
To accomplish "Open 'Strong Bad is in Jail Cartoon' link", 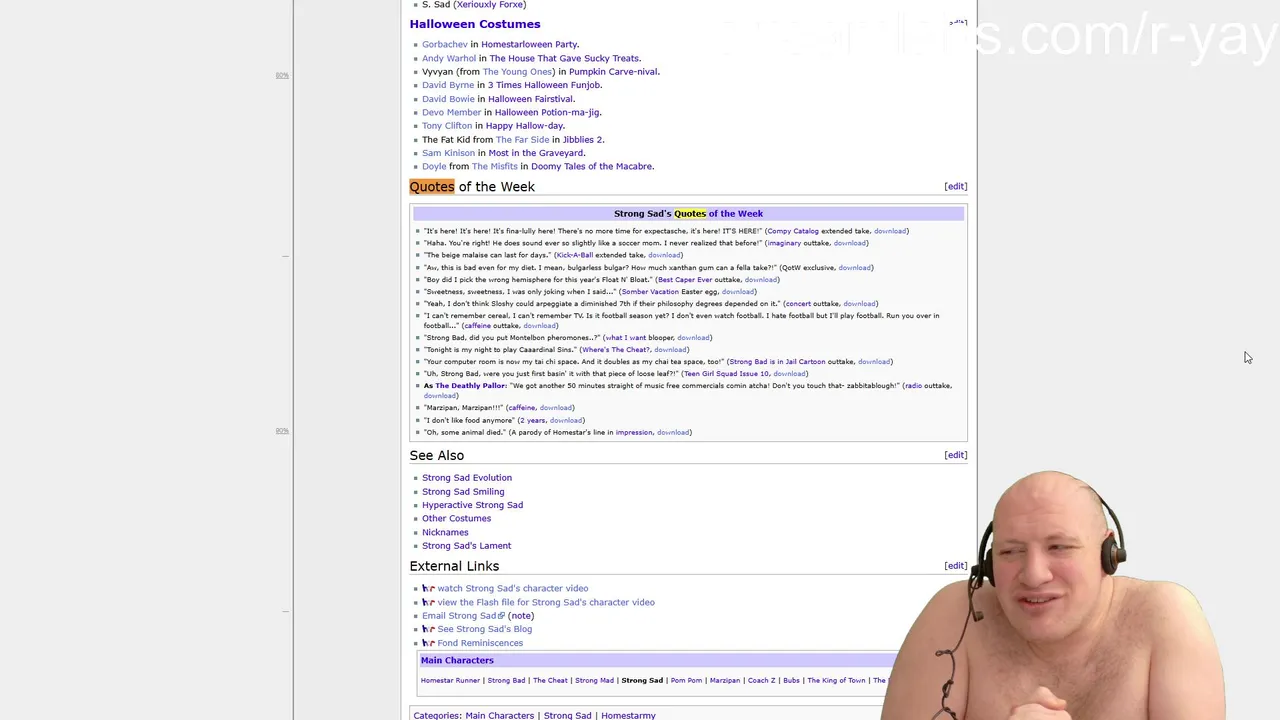I will (777, 362).
